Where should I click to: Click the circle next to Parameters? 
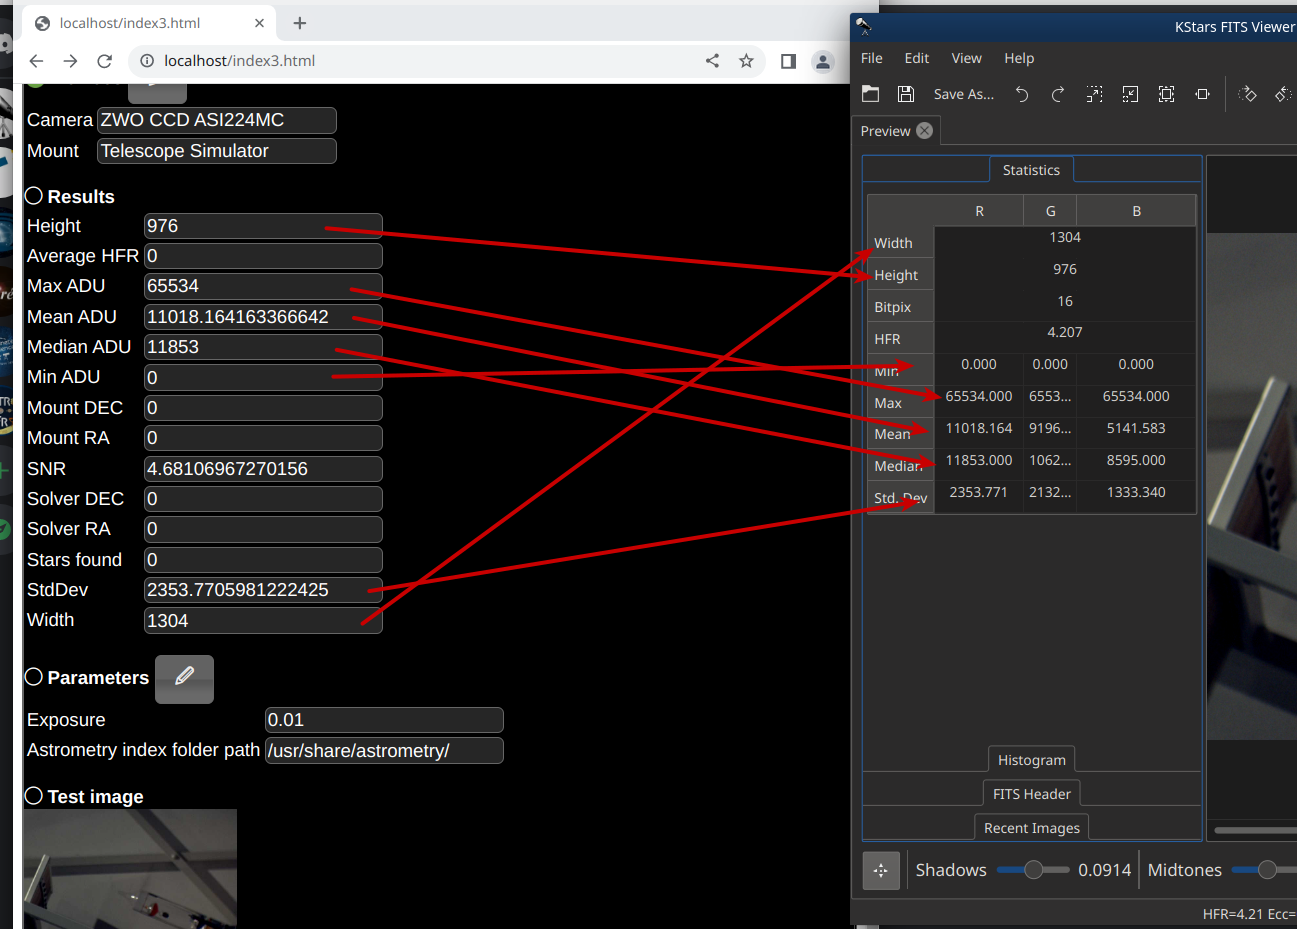coord(34,677)
